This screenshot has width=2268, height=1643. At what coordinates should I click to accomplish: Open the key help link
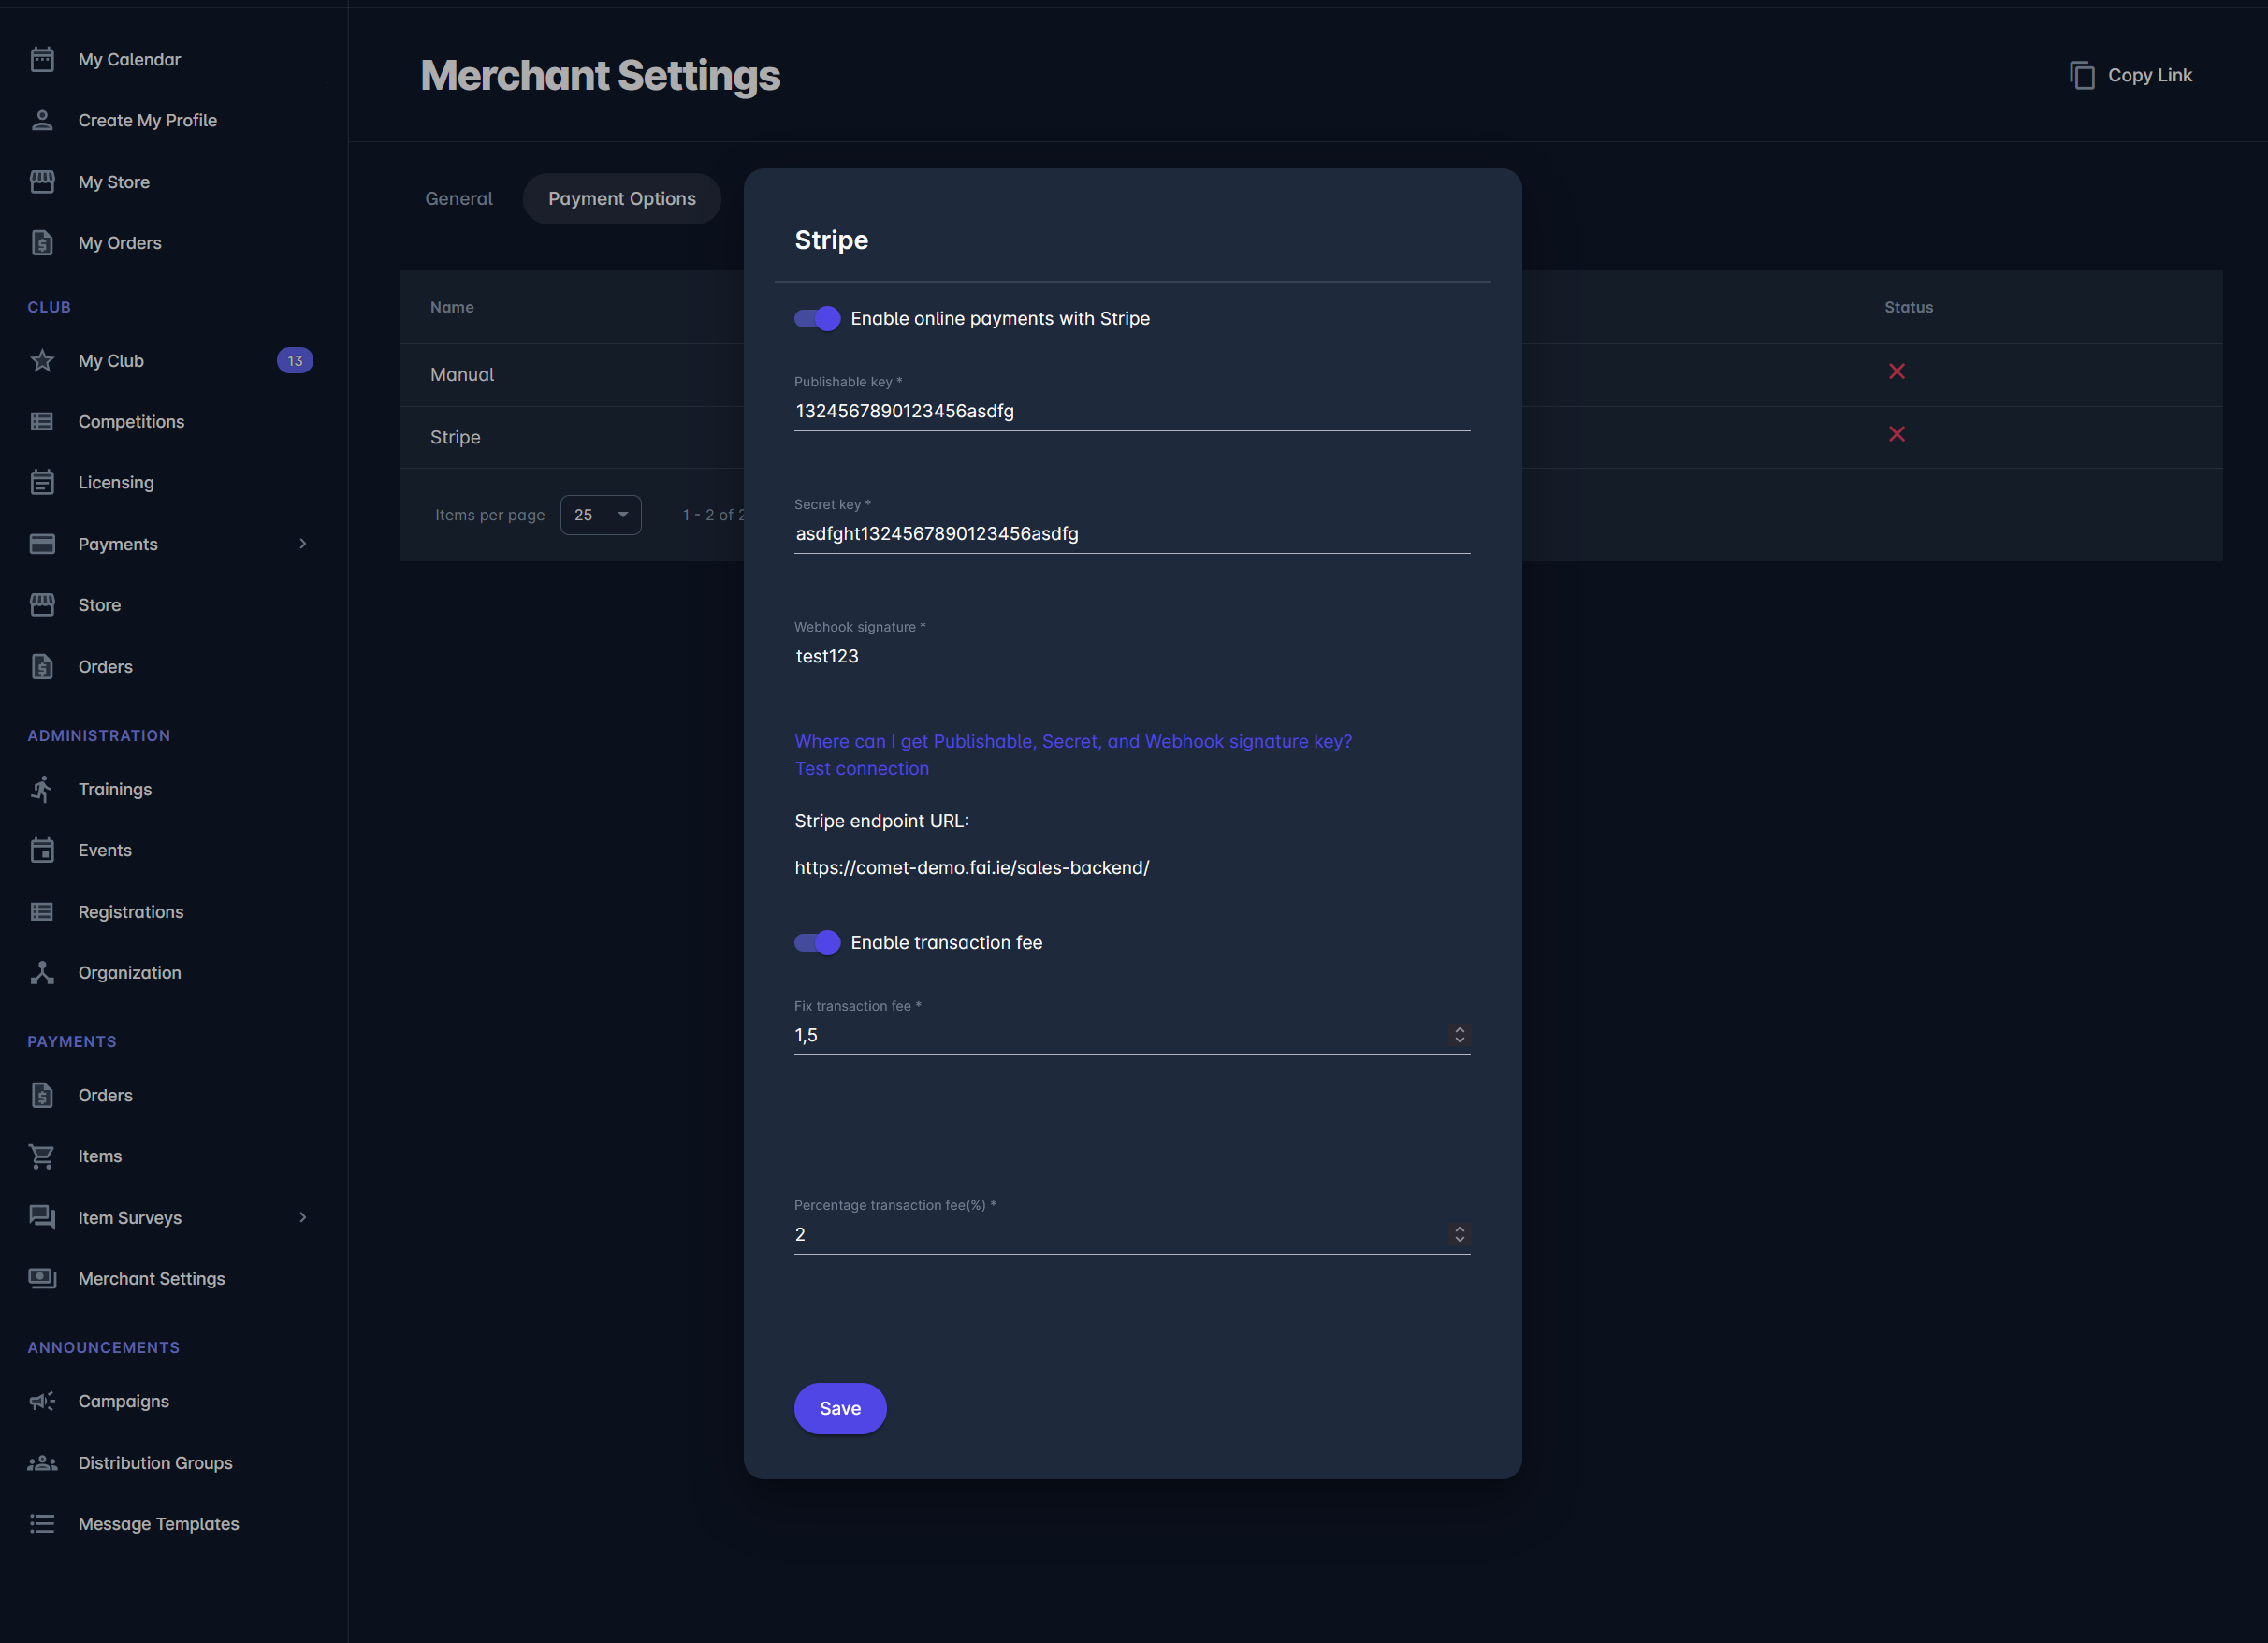tap(1072, 742)
